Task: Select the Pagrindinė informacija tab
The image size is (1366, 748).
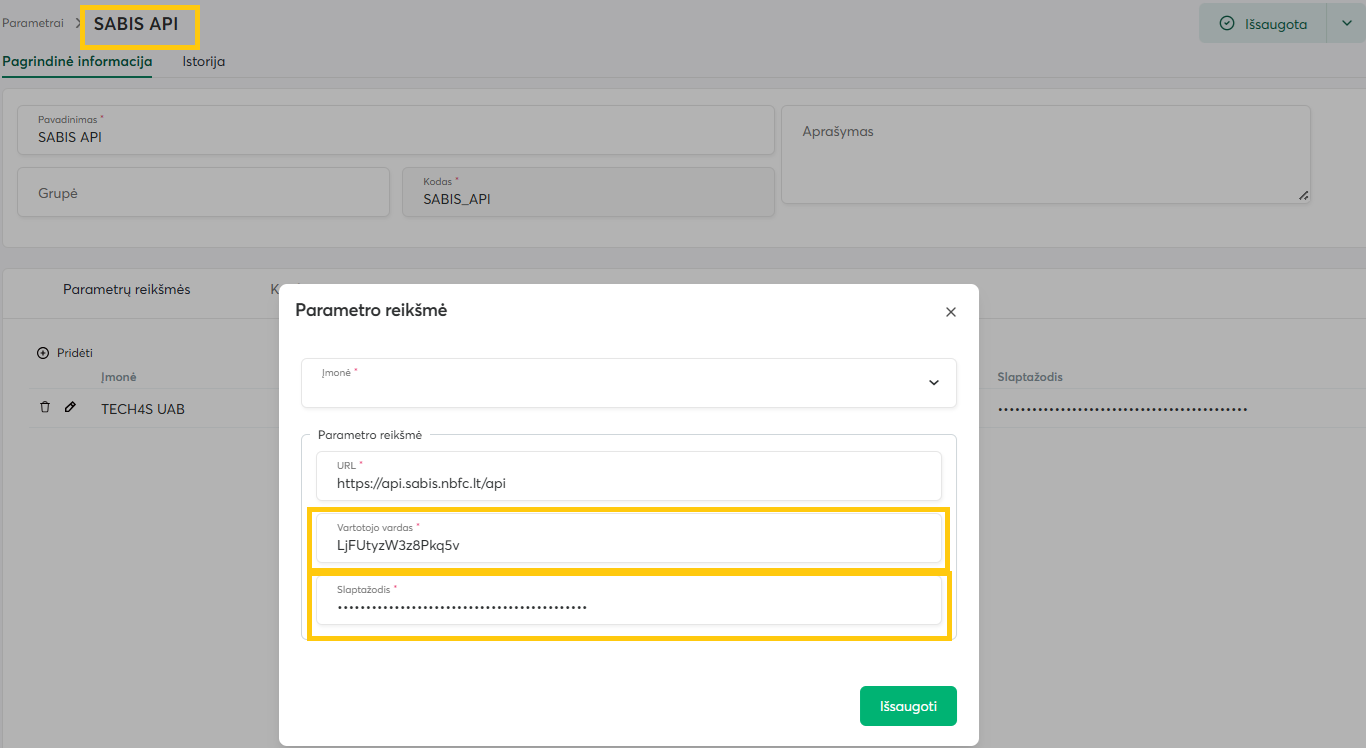Action: click(77, 61)
